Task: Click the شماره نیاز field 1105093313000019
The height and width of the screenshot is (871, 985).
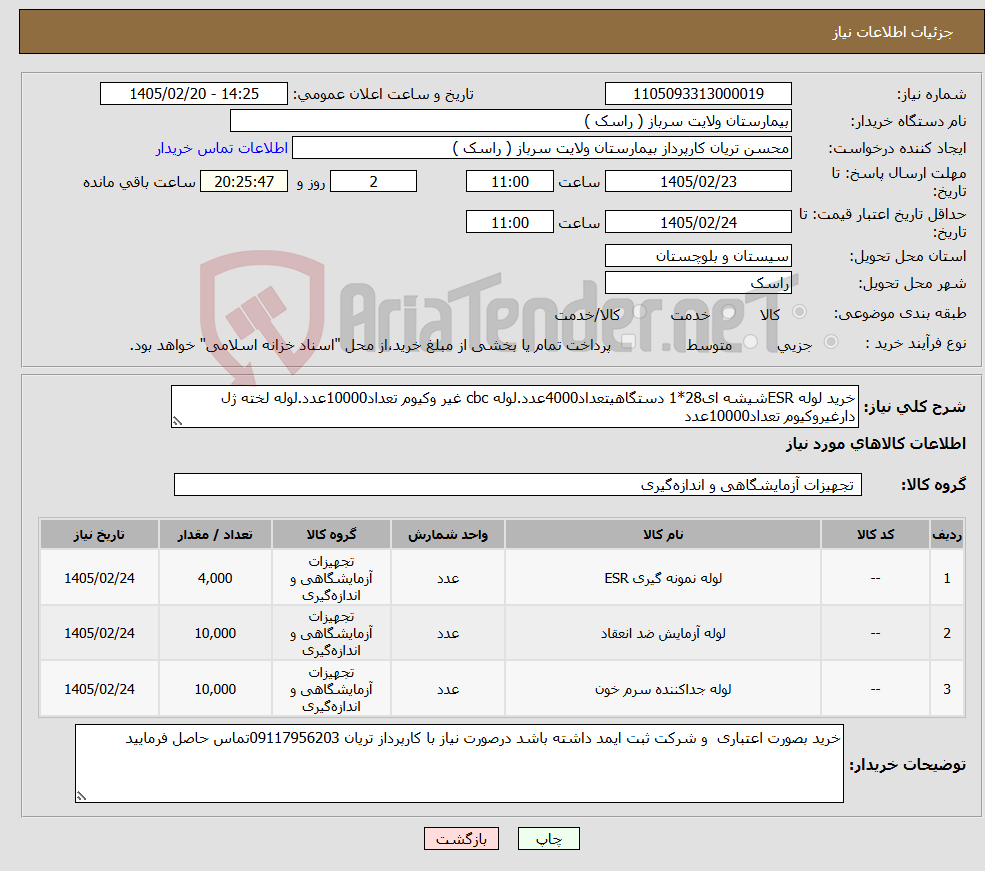Action: coord(698,94)
